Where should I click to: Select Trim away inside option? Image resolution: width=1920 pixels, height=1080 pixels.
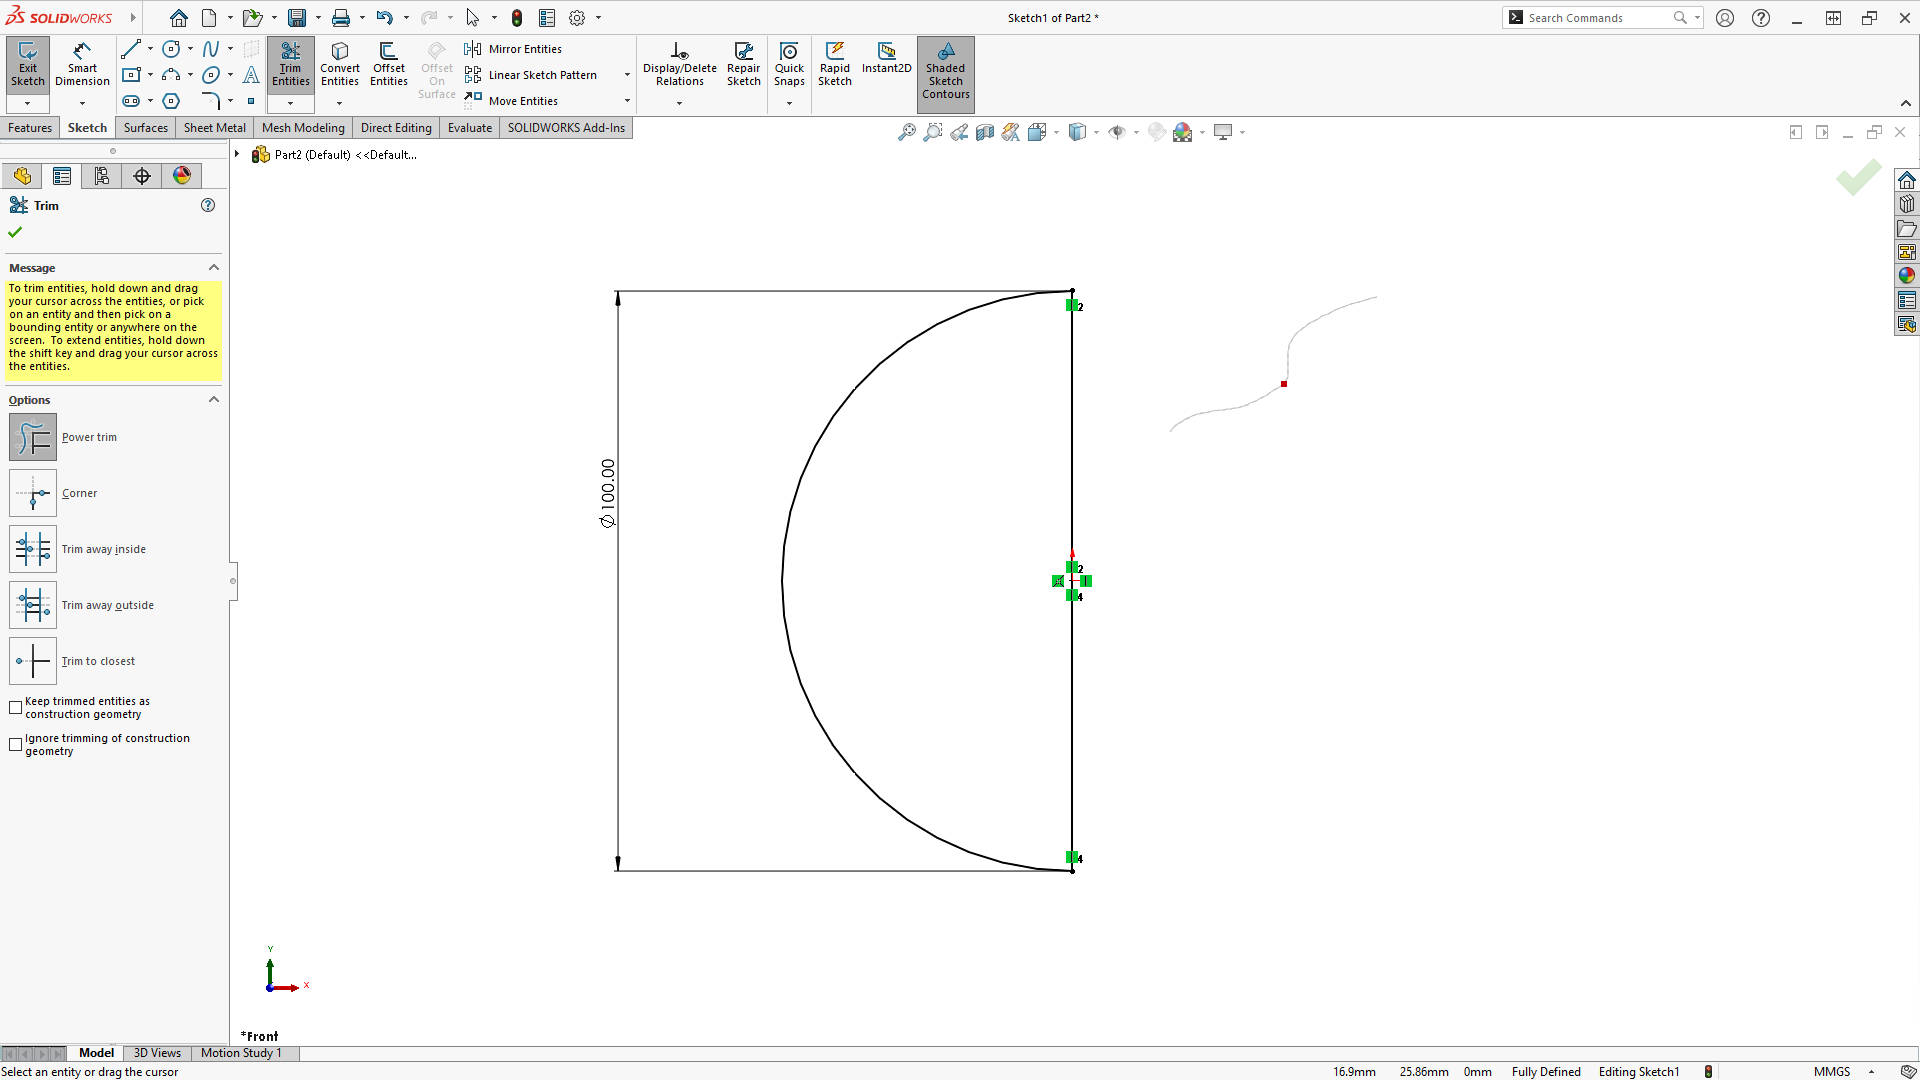(33, 549)
